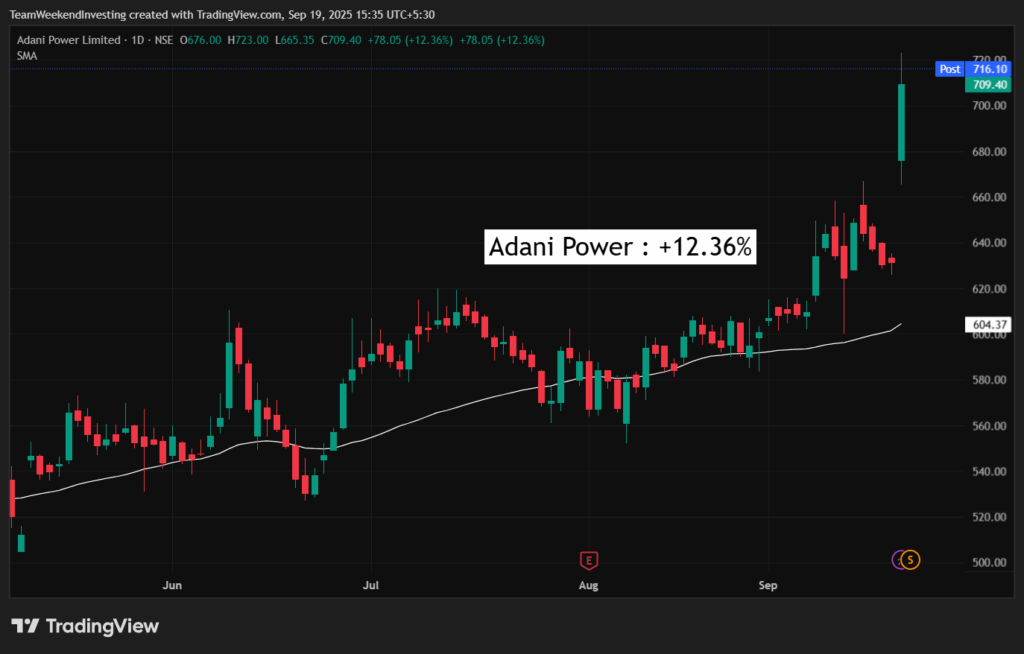Click the Adani Power Limited symbol title
This screenshot has width=1024, height=654.
(x=69, y=40)
